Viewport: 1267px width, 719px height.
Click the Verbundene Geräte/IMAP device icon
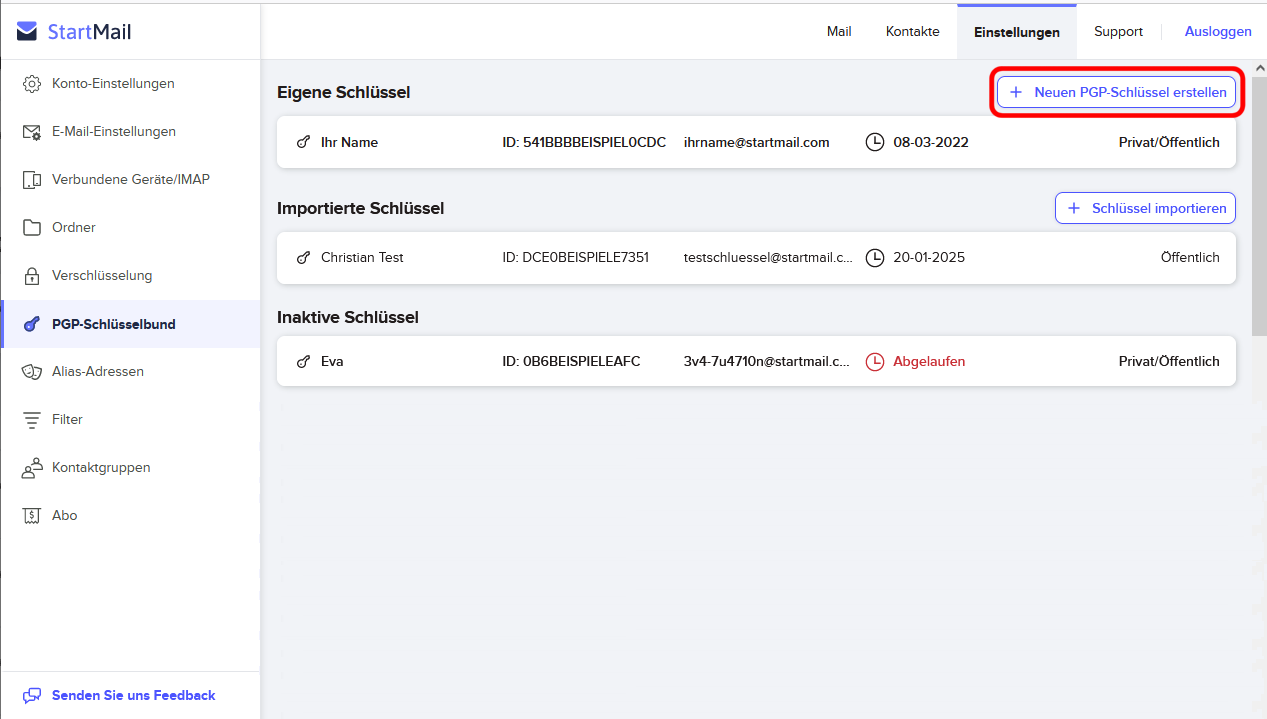tap(32, 180)
